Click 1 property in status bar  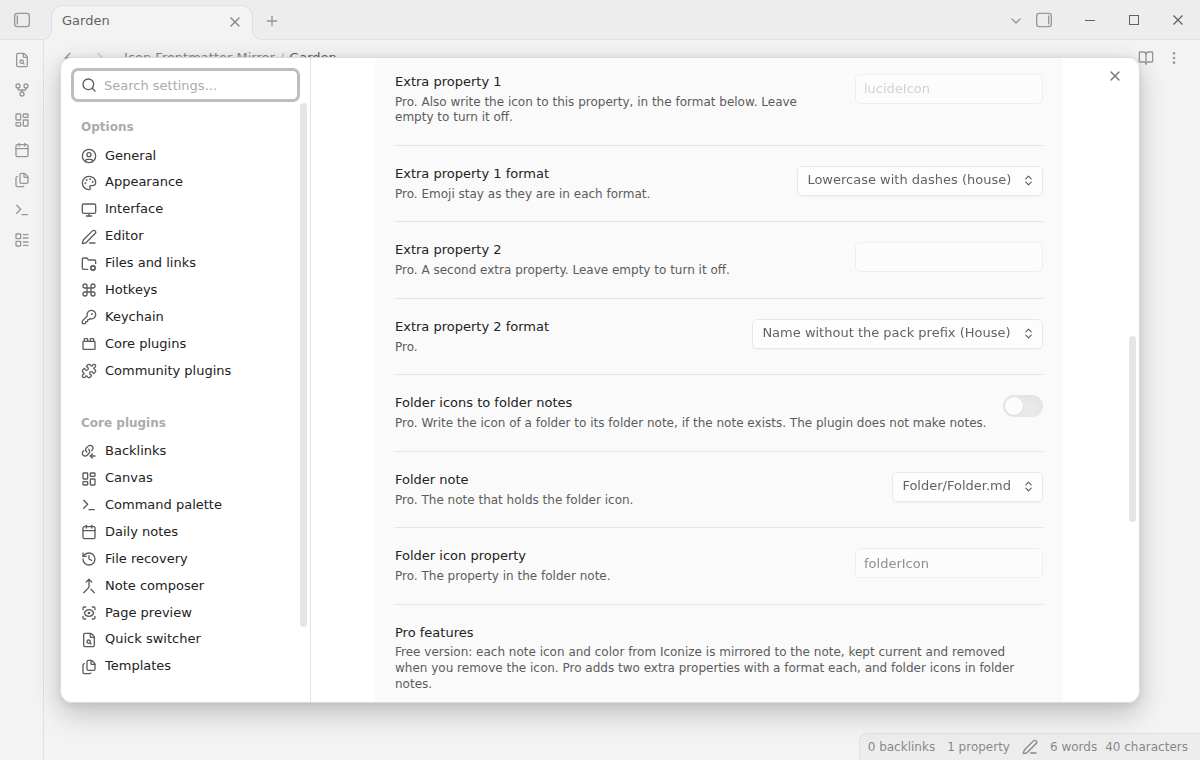coord(978,747)
